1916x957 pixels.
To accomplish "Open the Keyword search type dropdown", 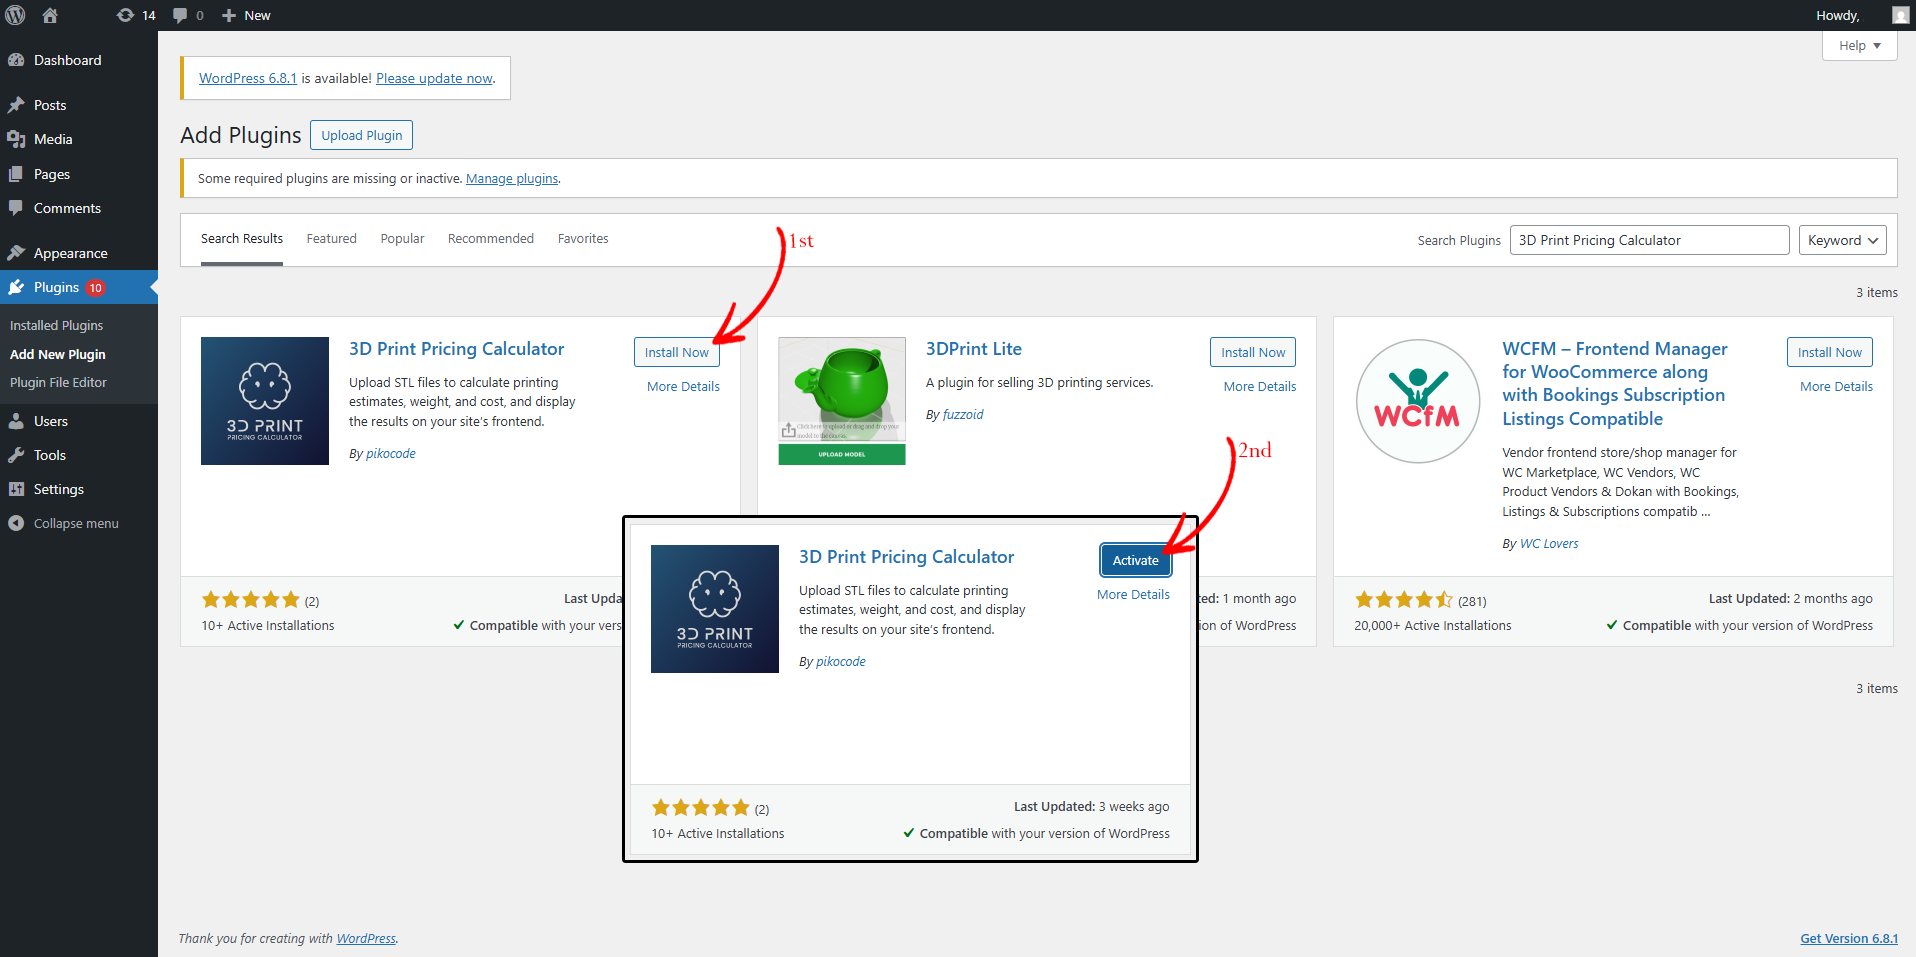I will coord(1842,240).
